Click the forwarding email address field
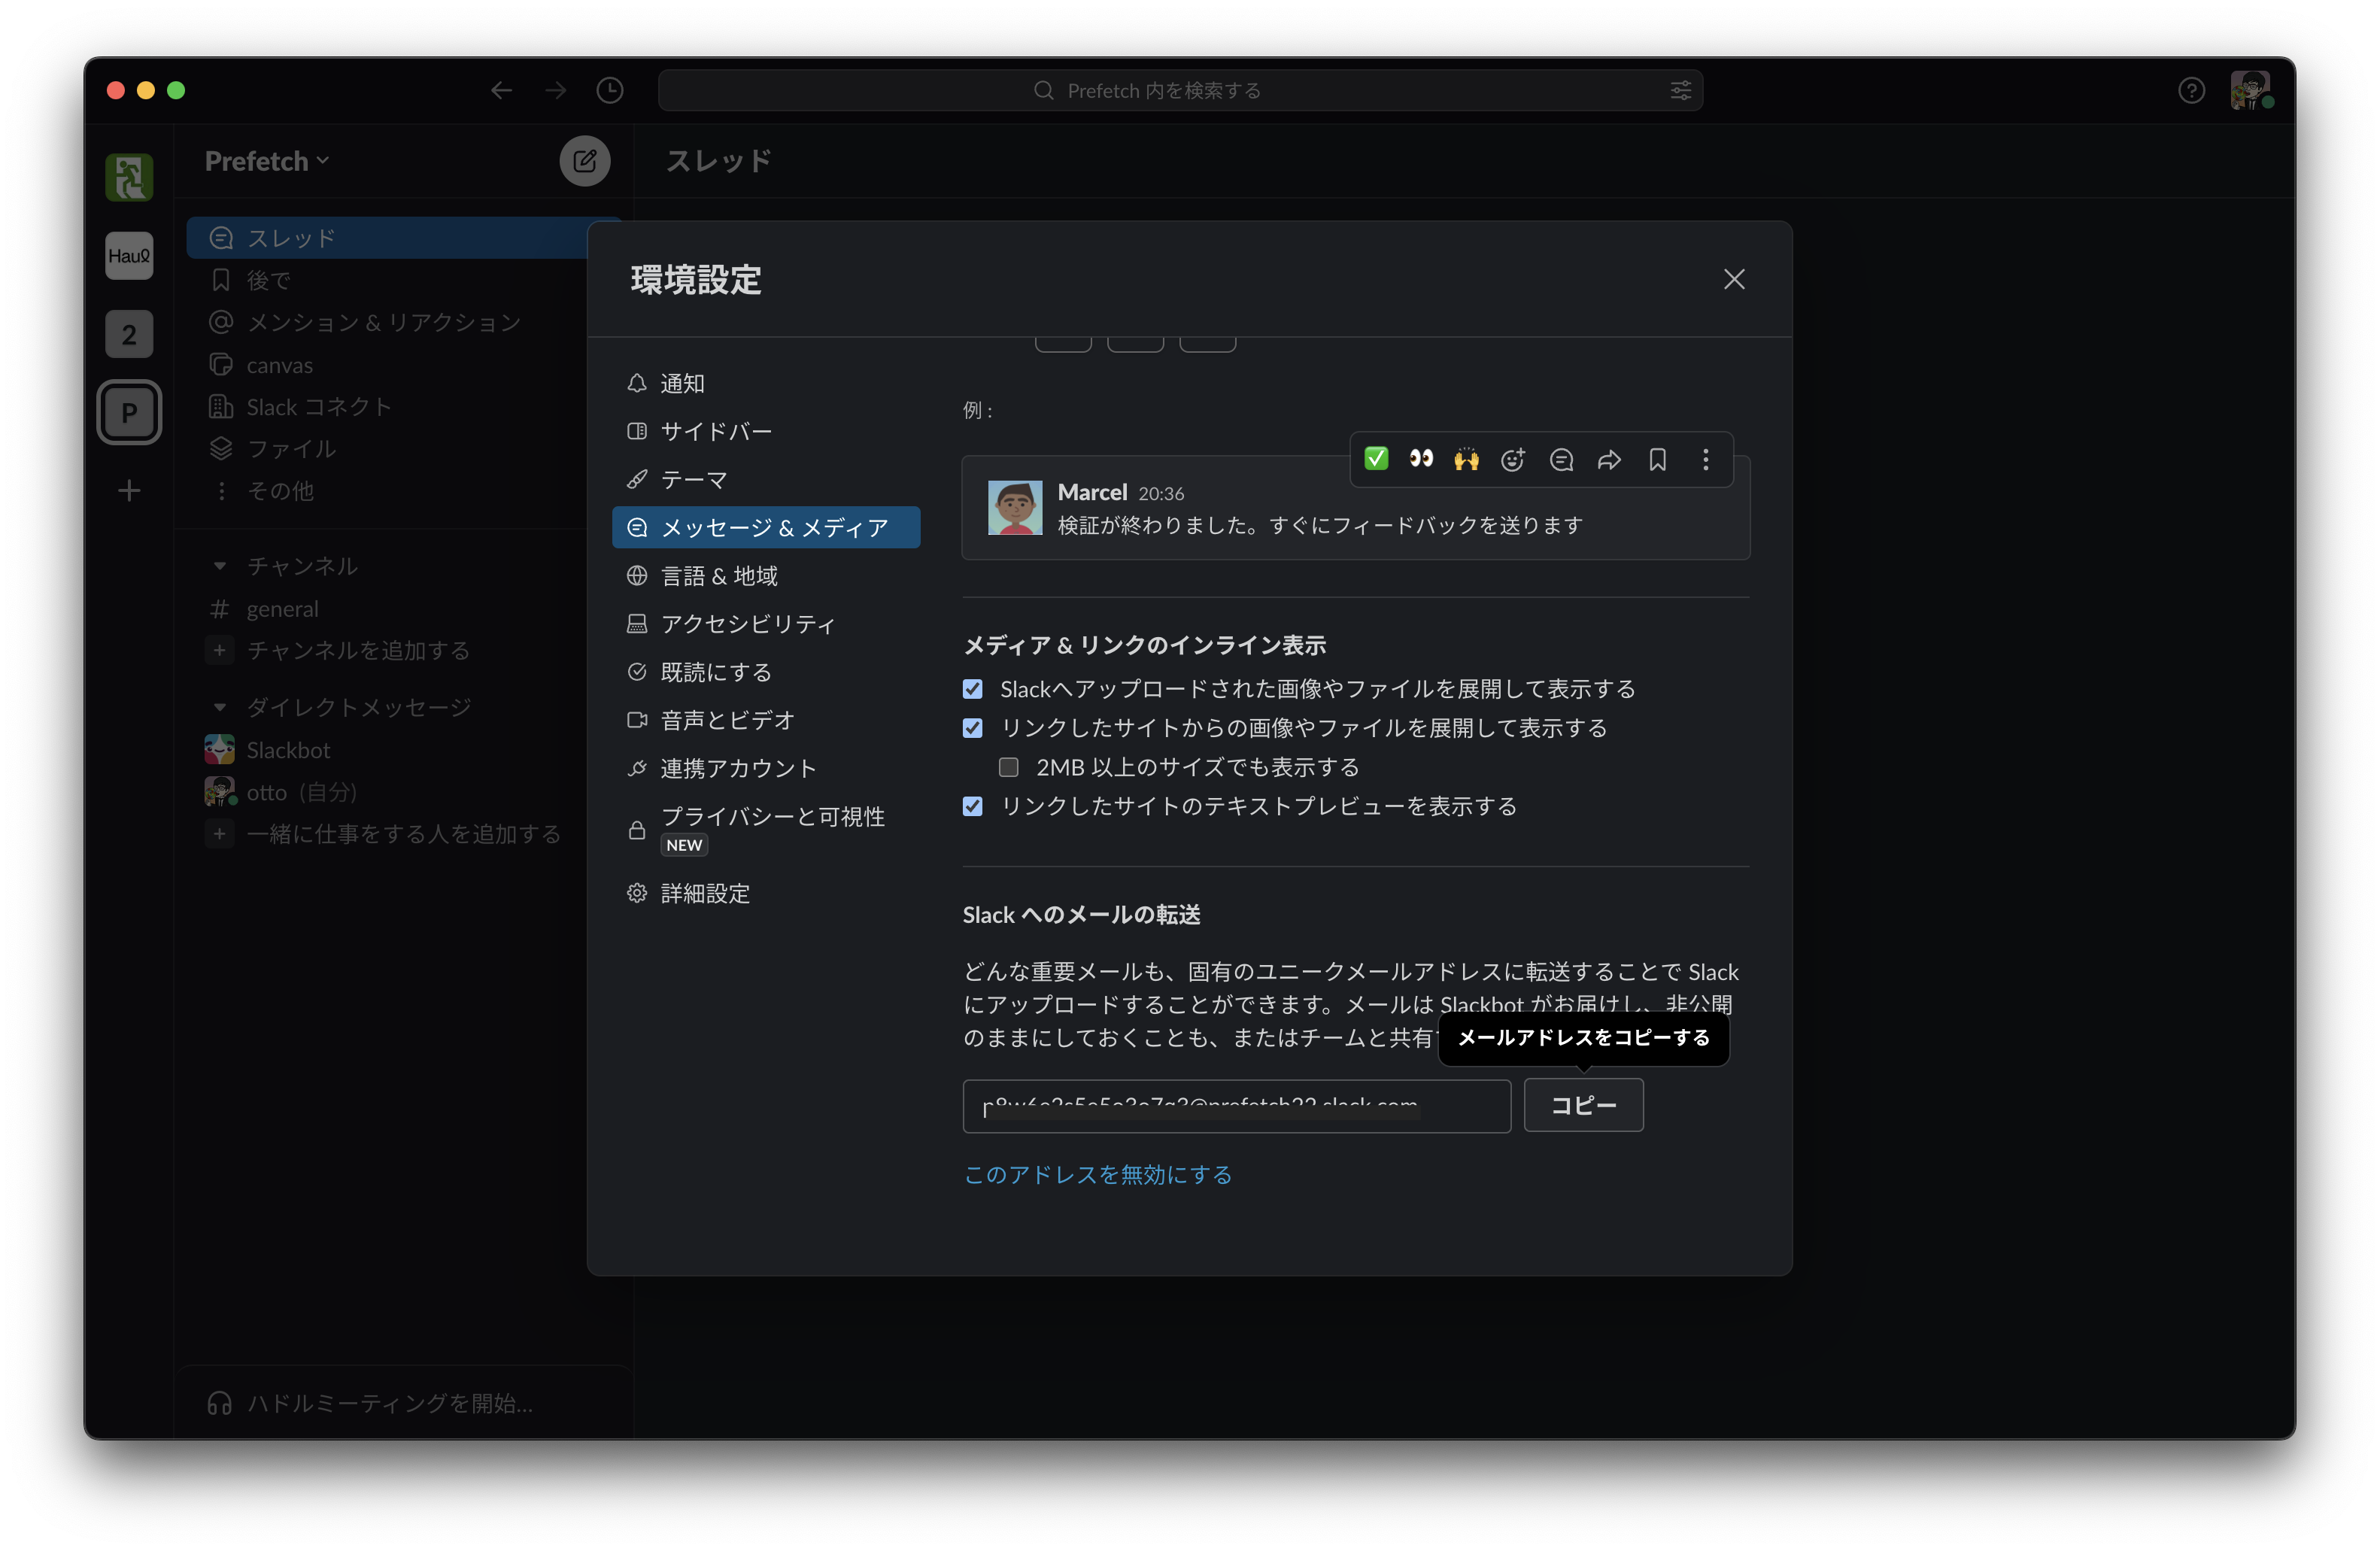This screenshot has height=1551, width=2380. click(x=1235, y=1105)
